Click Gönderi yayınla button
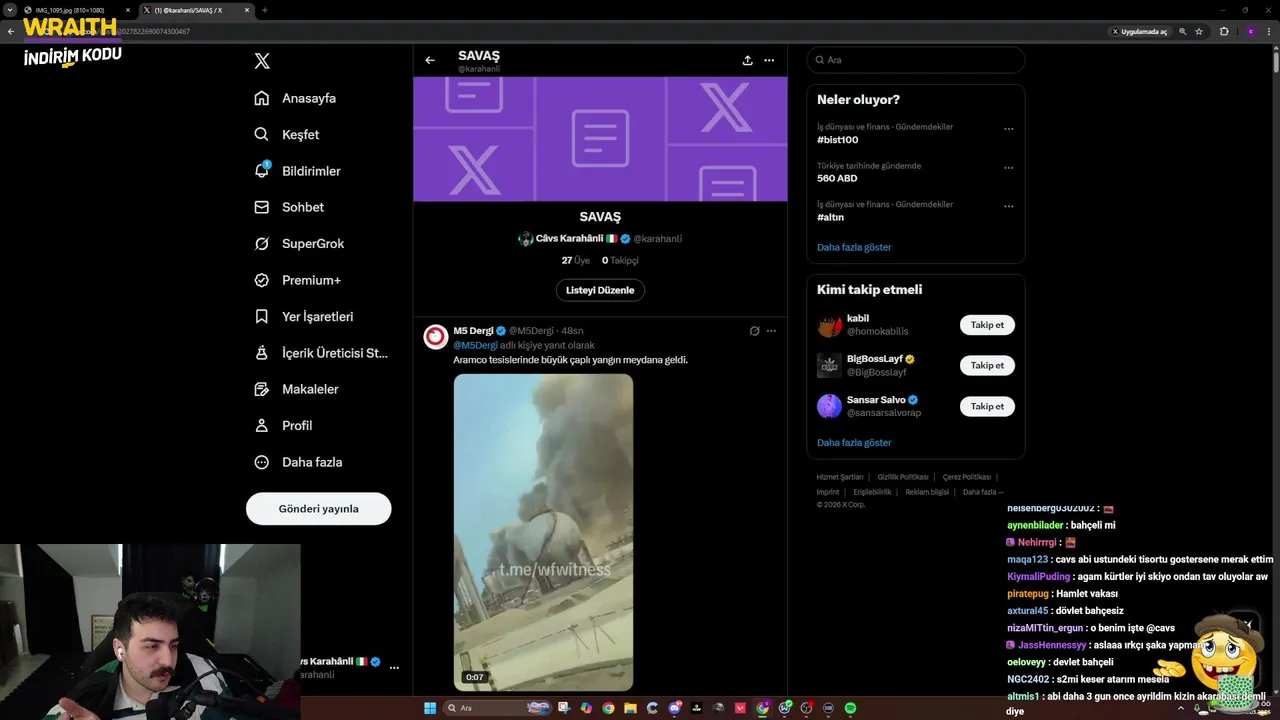1280x720 pixels. pos(318,508)
